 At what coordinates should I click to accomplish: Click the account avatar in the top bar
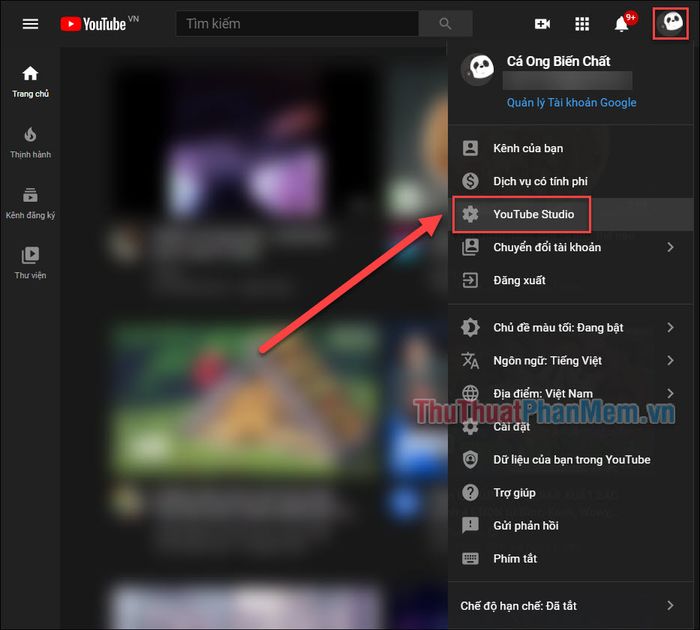point(671,23)
